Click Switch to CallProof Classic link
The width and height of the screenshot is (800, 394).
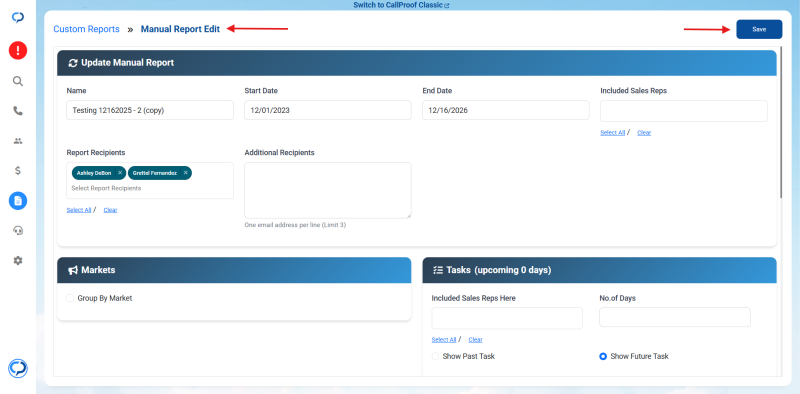[398, 5]
